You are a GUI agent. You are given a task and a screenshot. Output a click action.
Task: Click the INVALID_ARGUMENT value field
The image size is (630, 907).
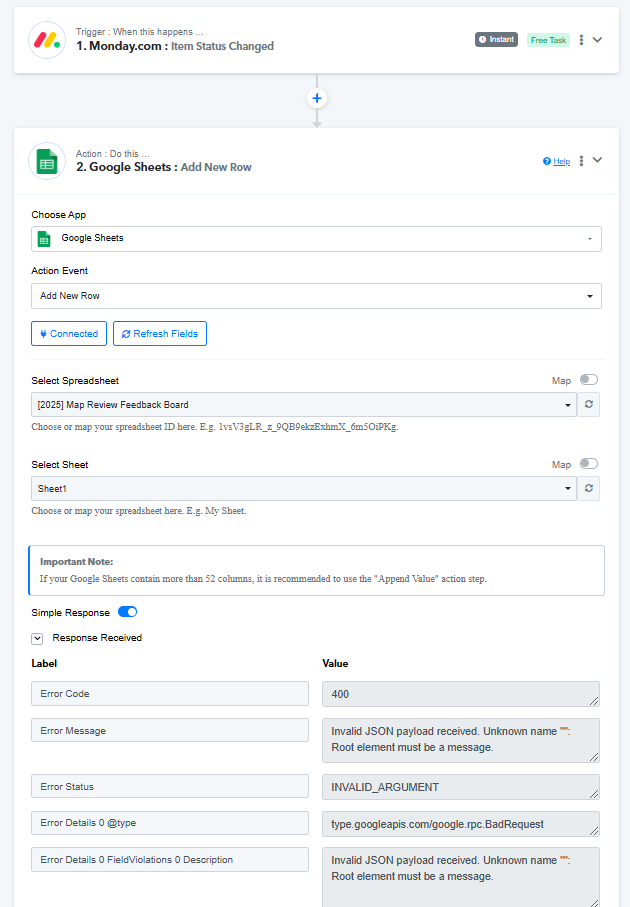(461, 787)
